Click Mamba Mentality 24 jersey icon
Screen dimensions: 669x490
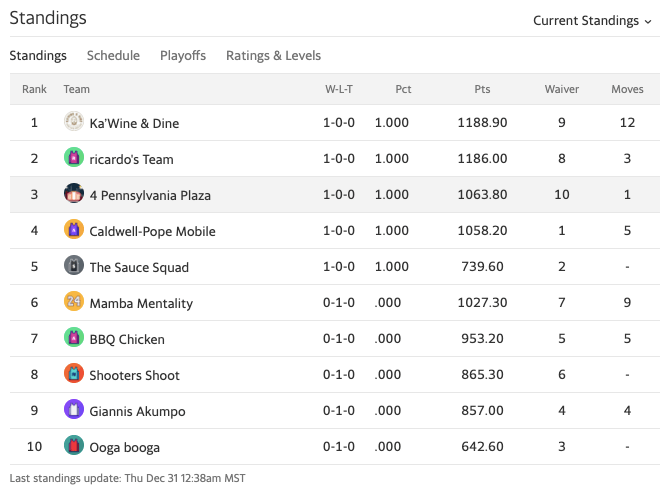[x=73, y=302]
